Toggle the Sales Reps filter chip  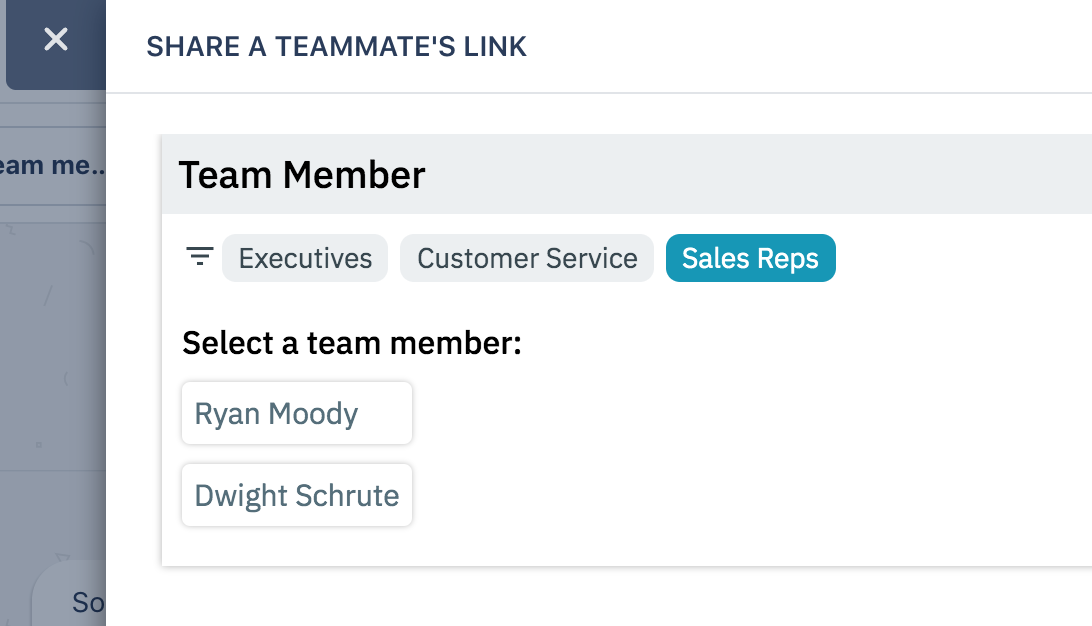click(x=750, y=259)
